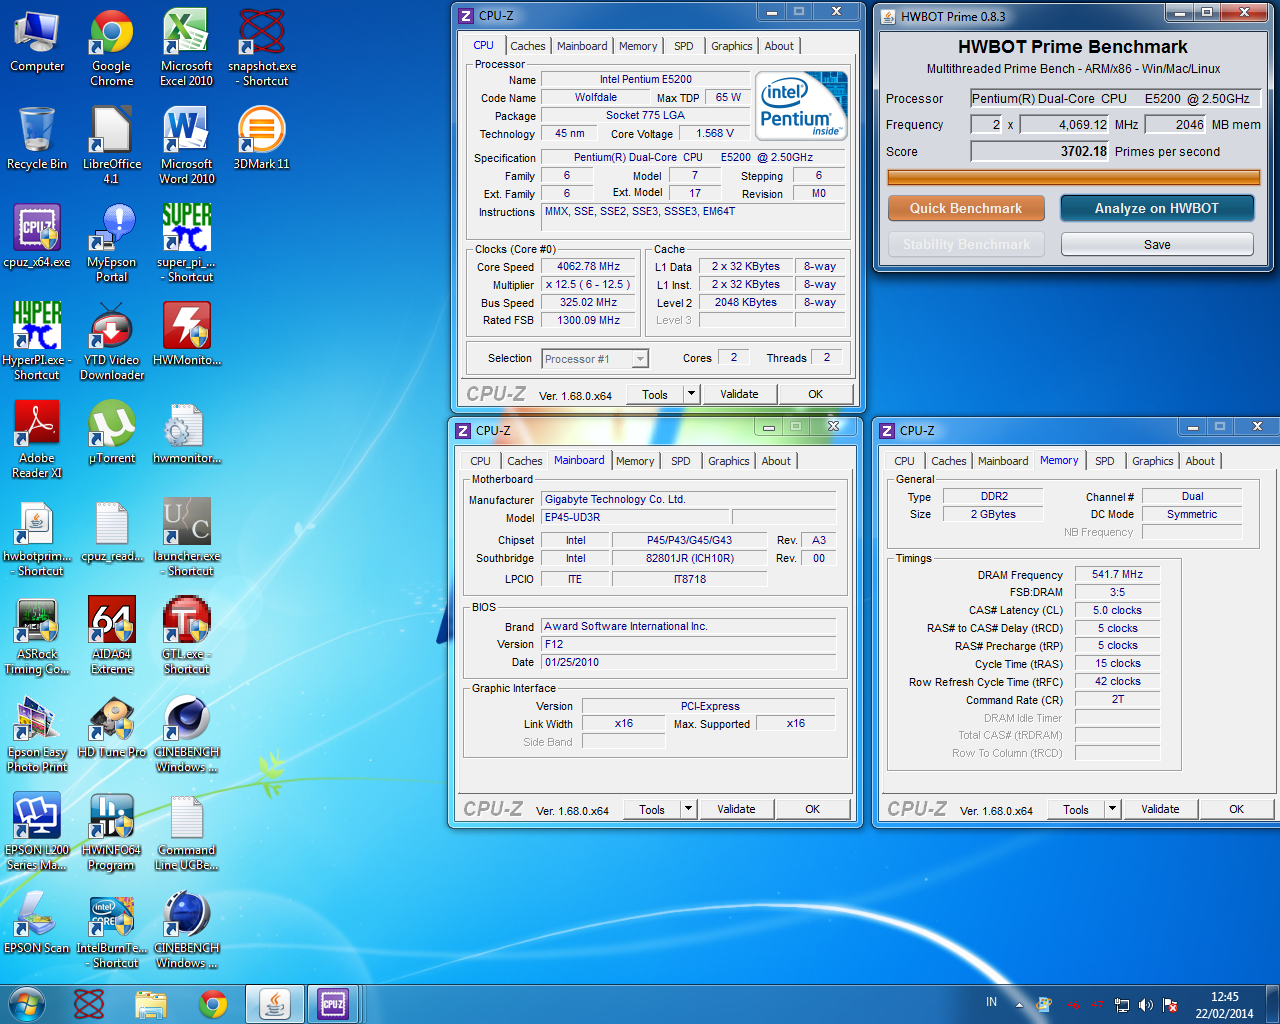1280x1024 pixels.
Task: Click the Intel Pentium inside logo
Action: [801, 105]
